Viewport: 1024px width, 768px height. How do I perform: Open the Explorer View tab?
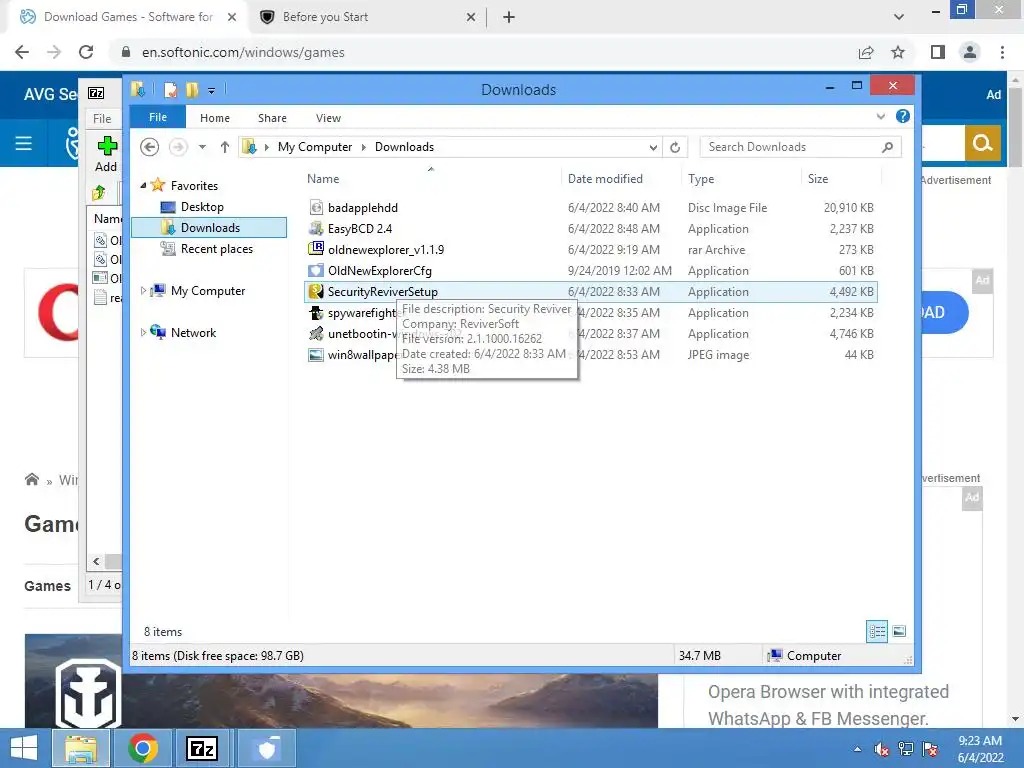click(x=328, y=118)
